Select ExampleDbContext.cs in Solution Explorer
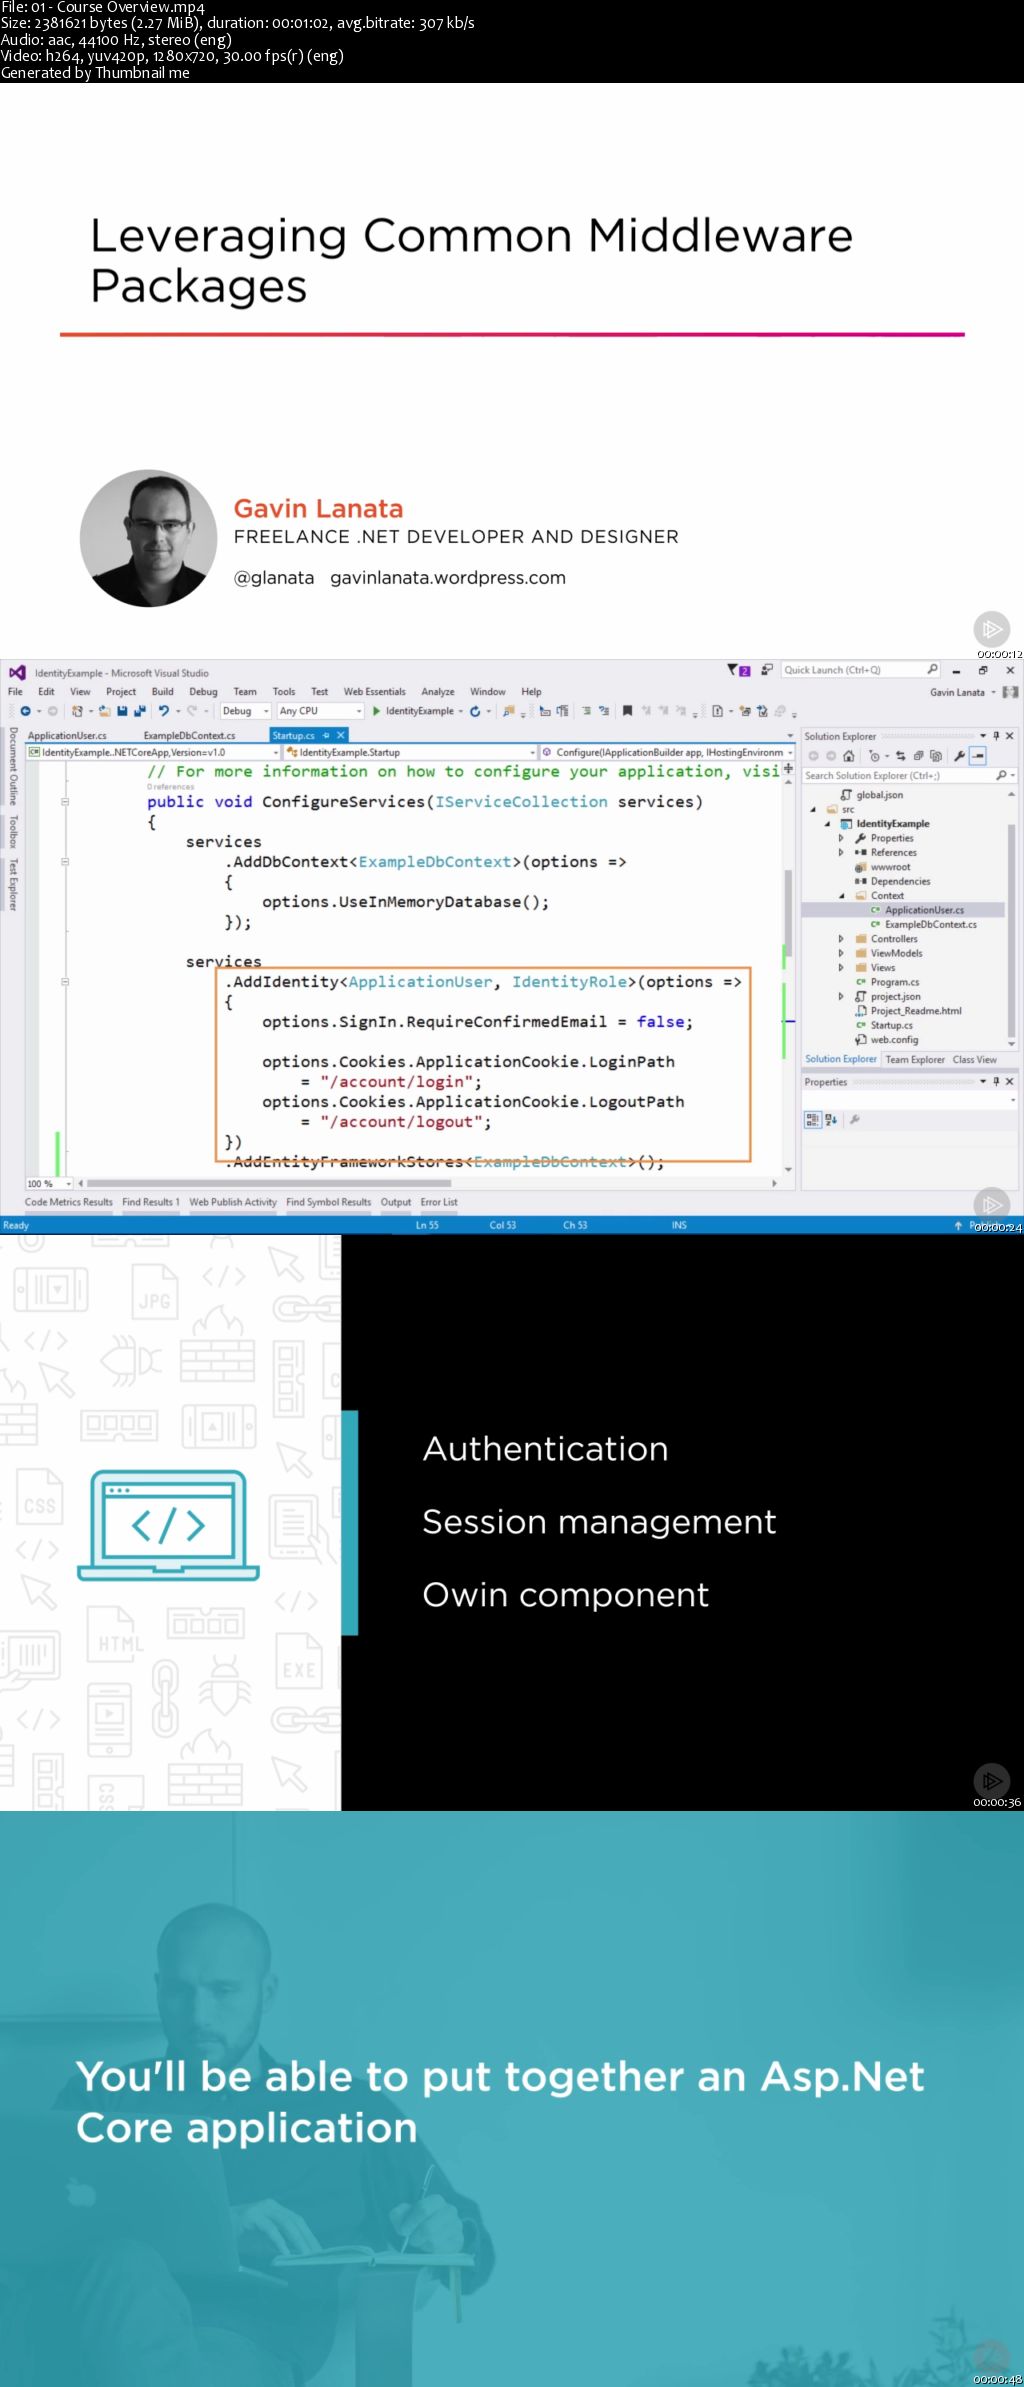The height and width of the screenshot is (2387, 1024). point(930,925)
